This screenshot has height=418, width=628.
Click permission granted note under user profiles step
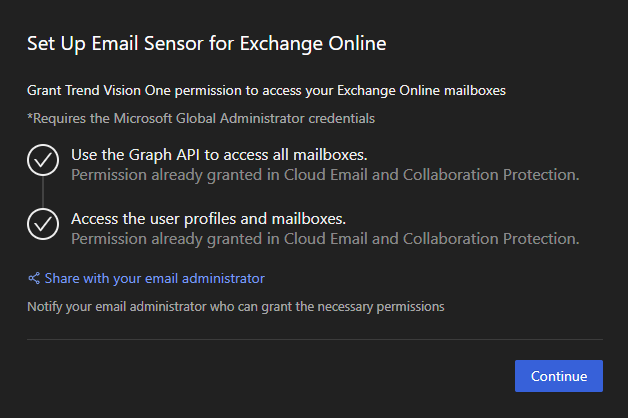[324, 239]
